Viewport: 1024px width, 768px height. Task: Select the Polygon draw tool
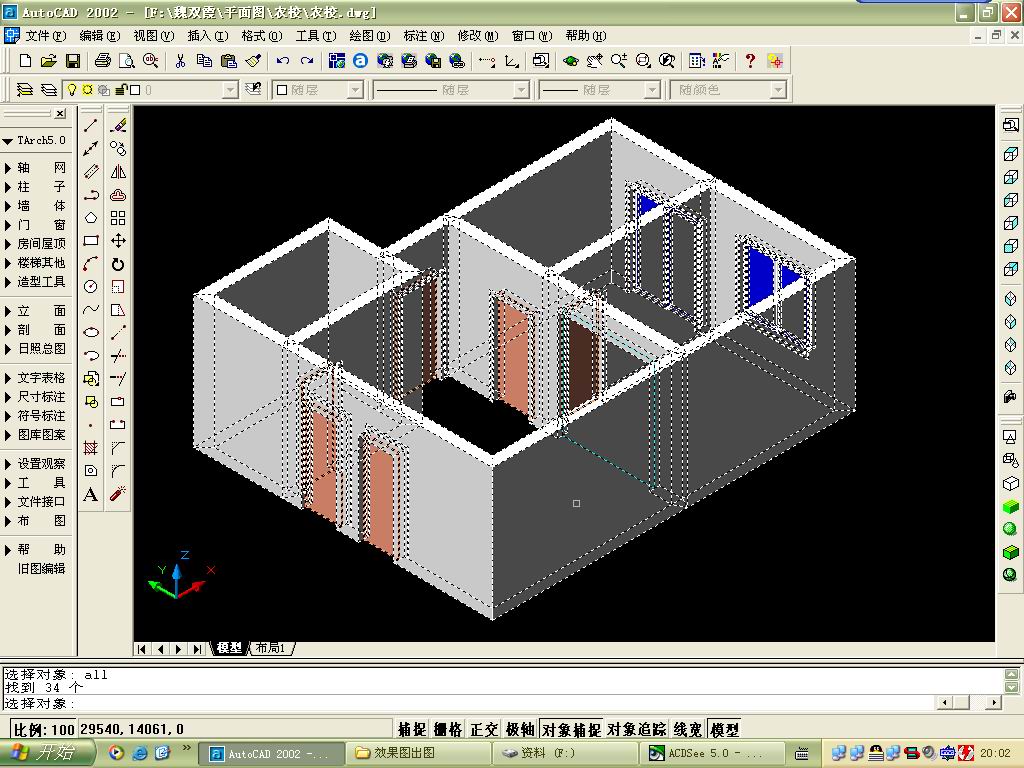pos(91,217)
